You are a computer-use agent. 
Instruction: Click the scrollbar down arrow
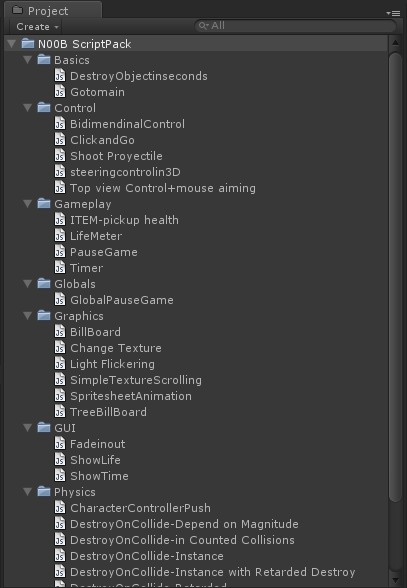(x=395, y=580)
